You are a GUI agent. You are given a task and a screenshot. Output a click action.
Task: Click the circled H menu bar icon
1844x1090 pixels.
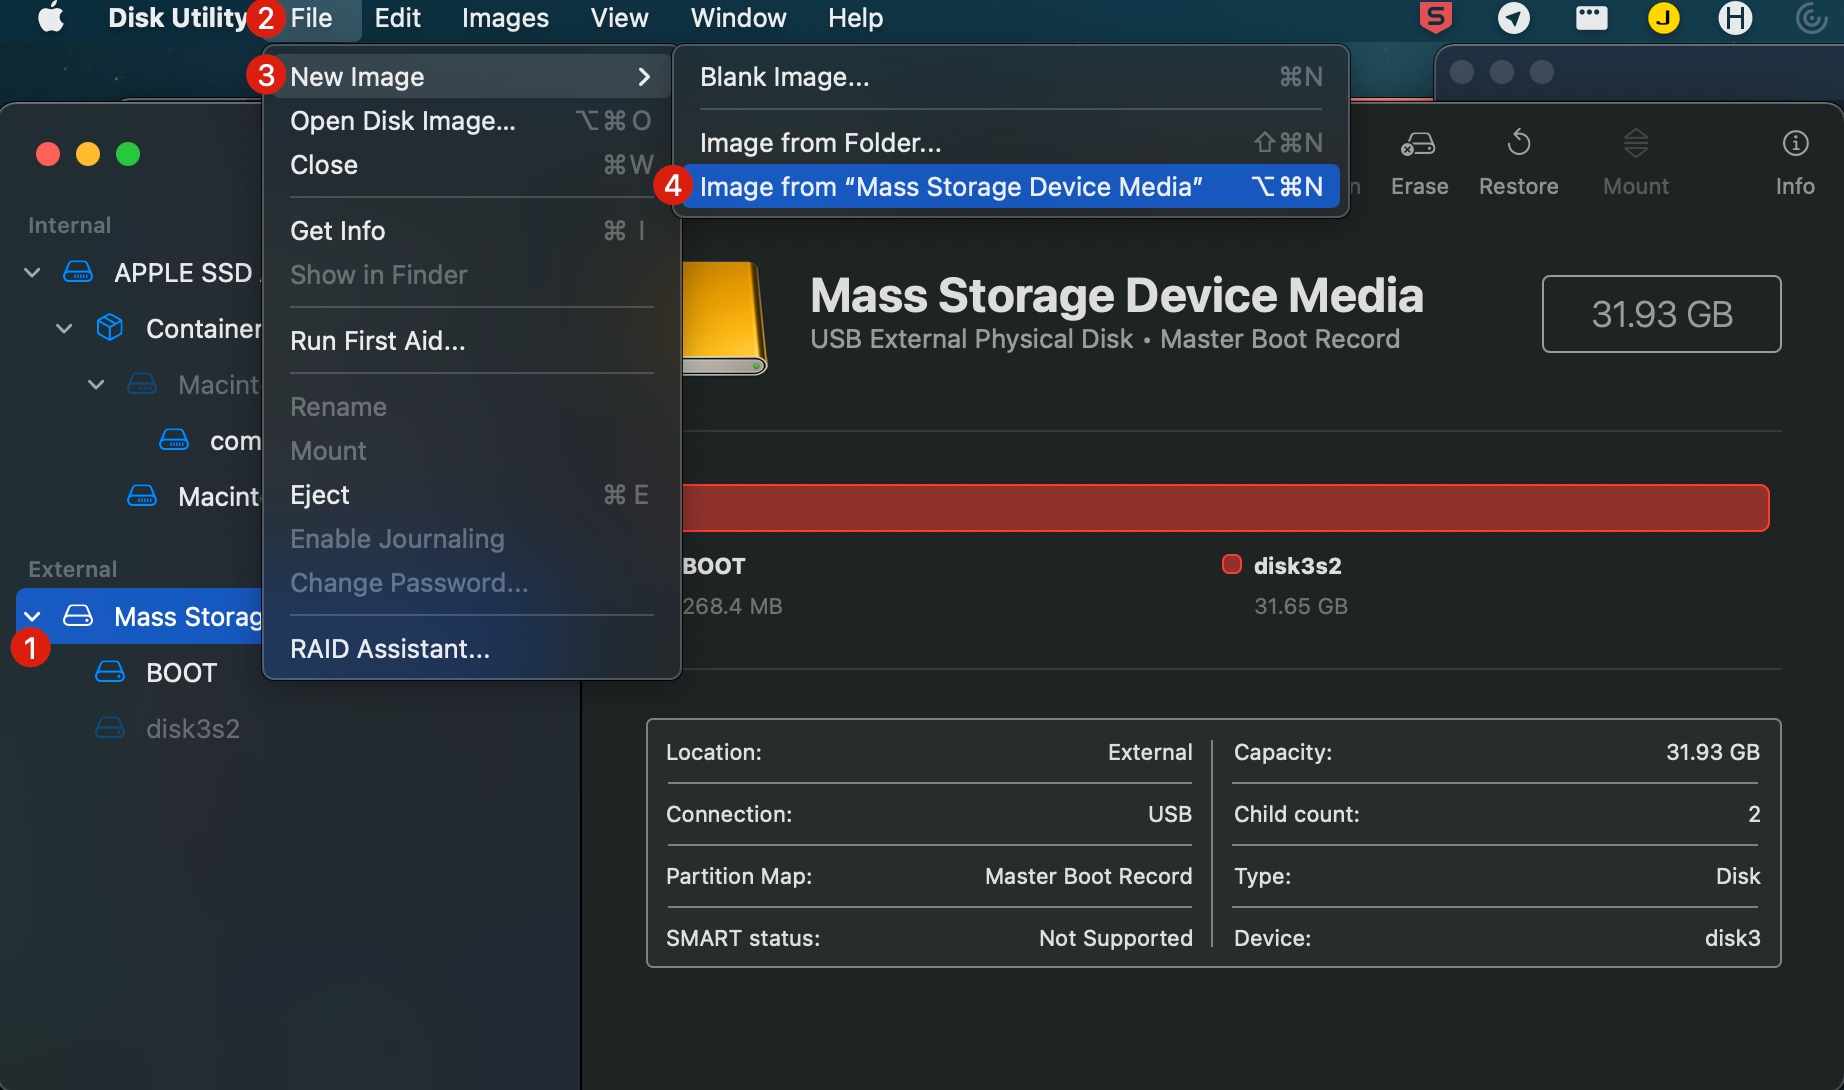pos(1735,18)
